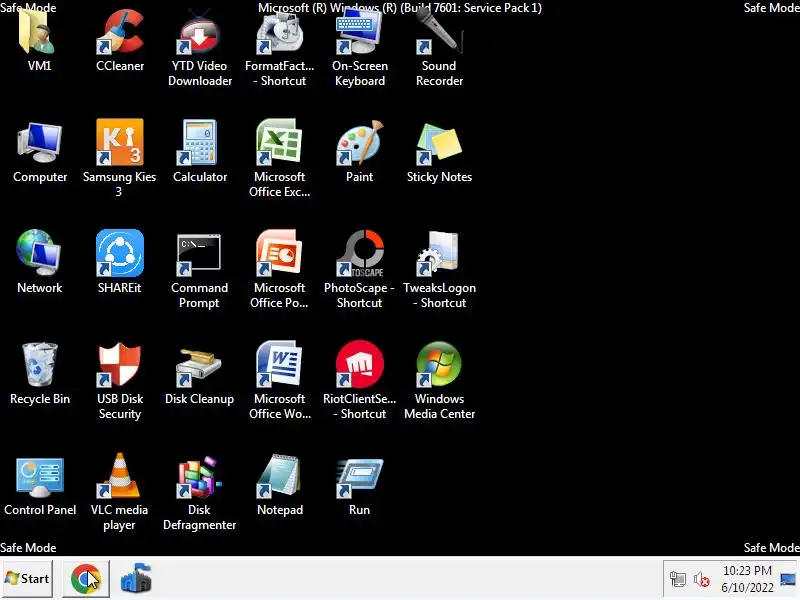Click the Disk Cleanup icon
This screenshot has width=800, height=600.
[x=199, y=367]
